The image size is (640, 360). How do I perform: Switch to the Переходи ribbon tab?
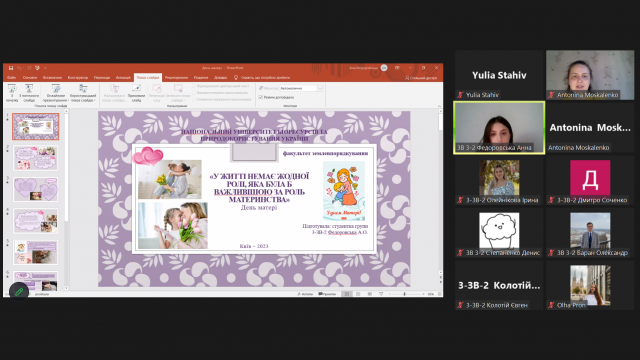coord(102,78)
